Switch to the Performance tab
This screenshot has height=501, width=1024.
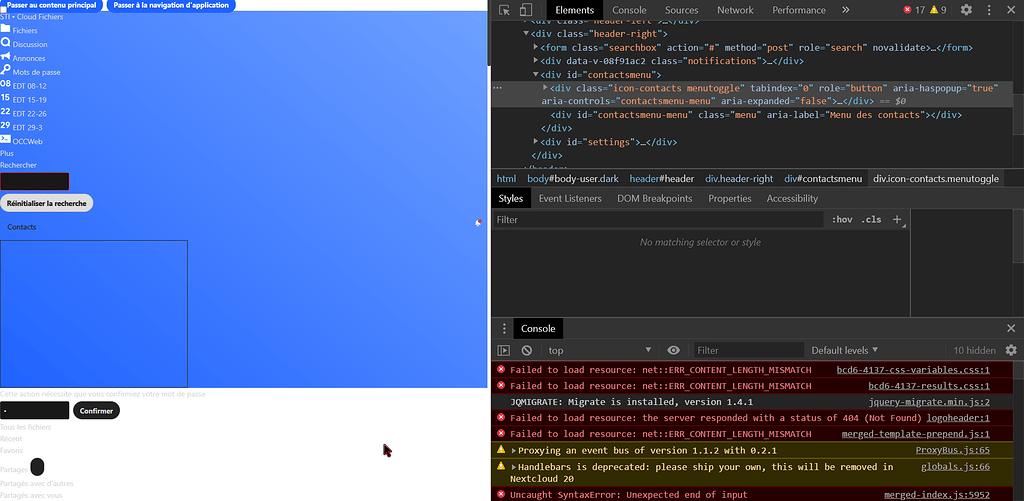pyautogui.click(x=799, y=10)
